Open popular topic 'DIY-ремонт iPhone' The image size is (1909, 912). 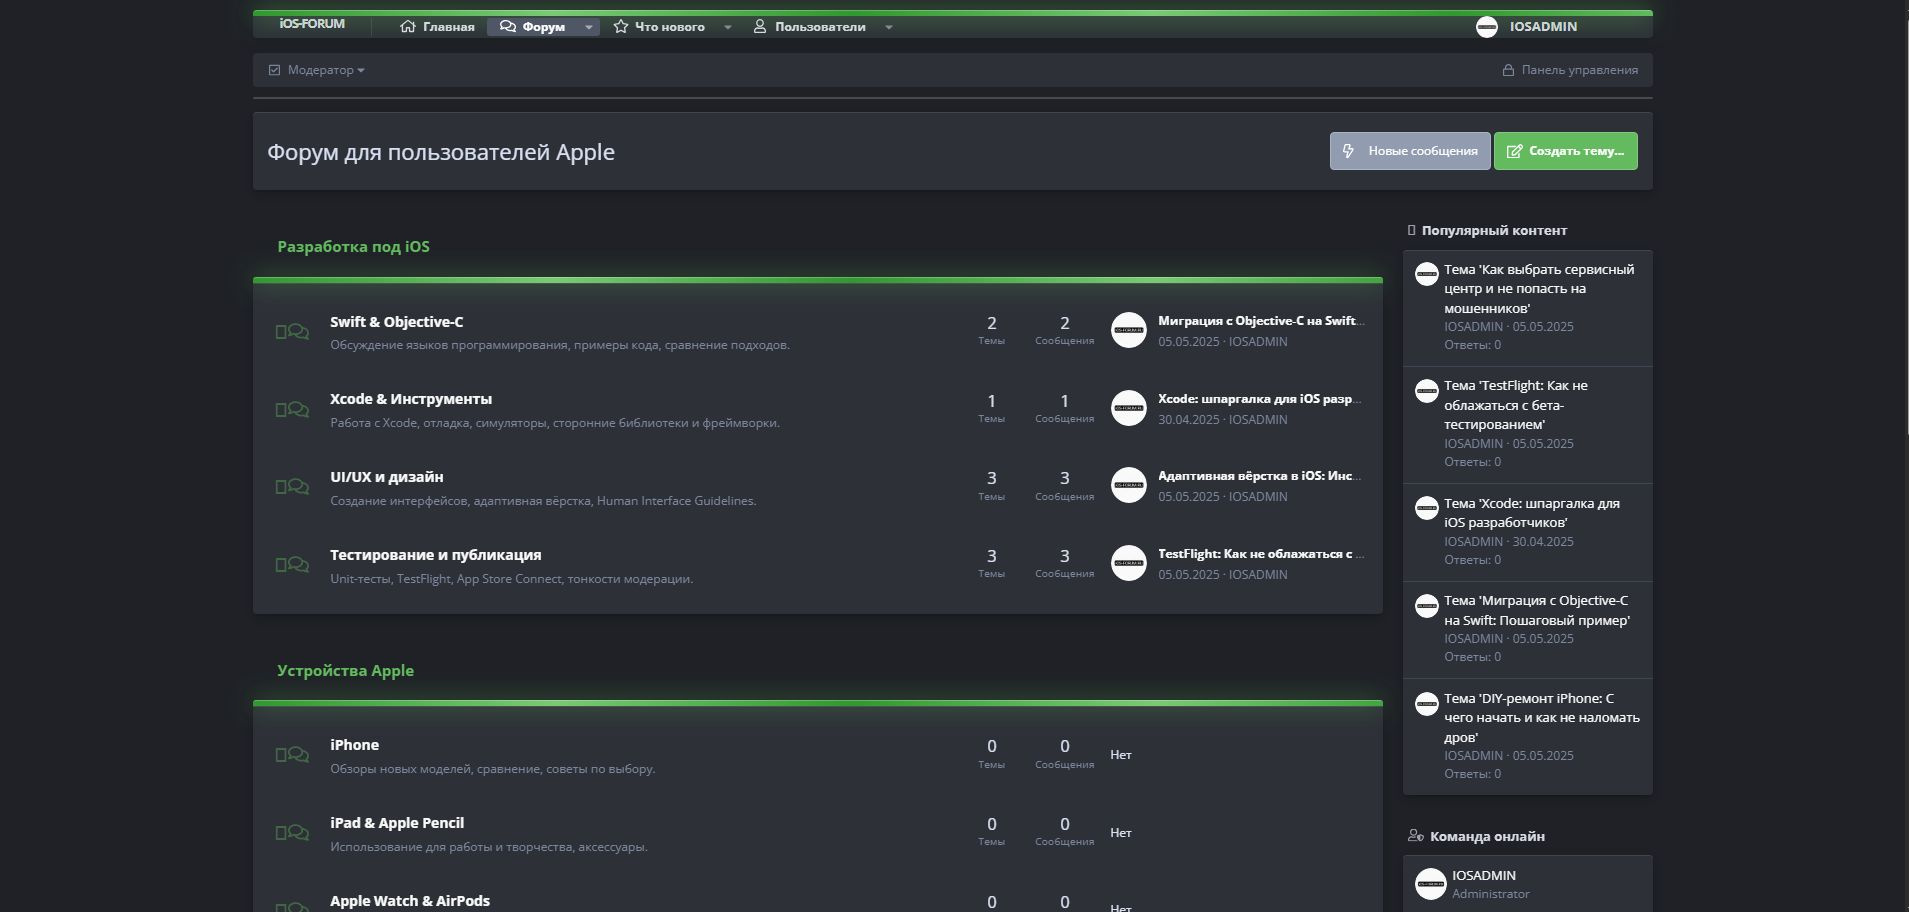[1542, 718]
